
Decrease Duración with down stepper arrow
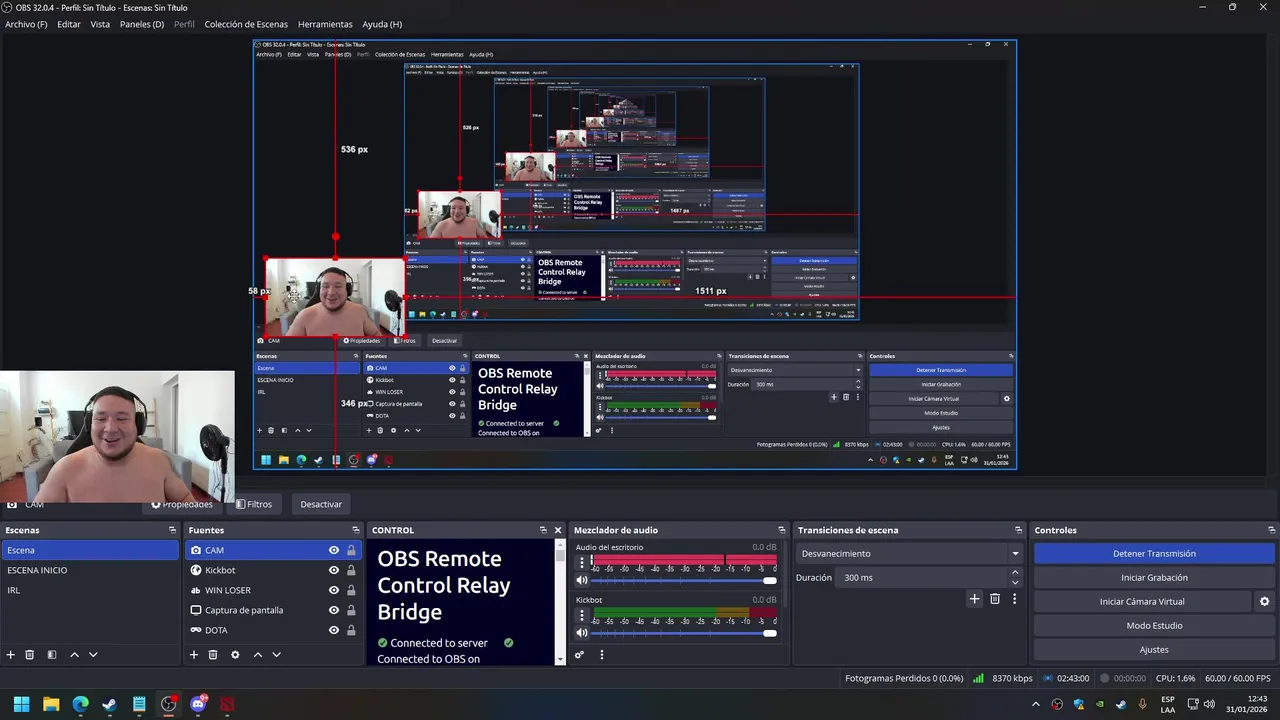(1015, 582)
